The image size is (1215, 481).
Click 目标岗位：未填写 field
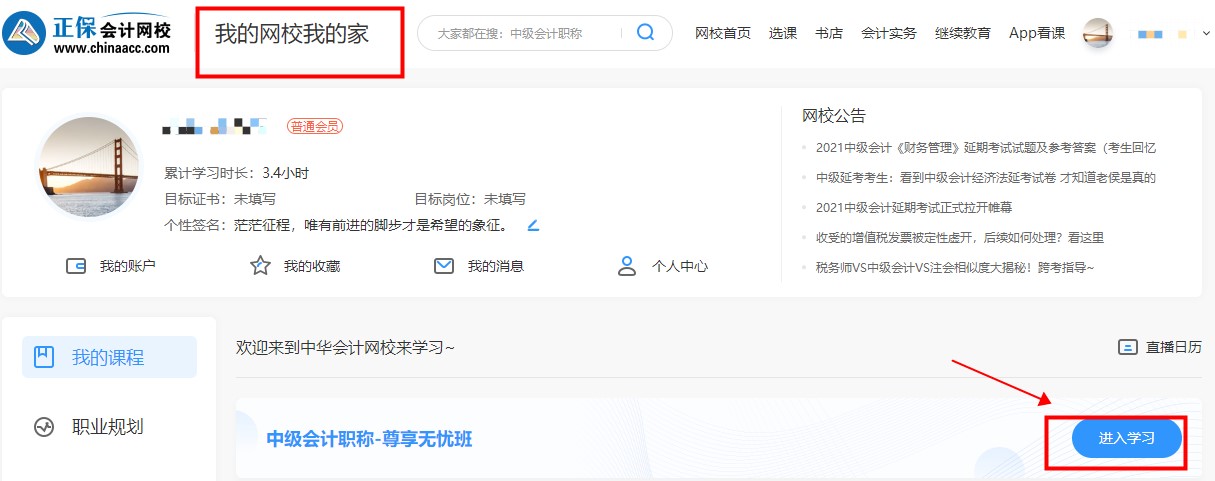pos(470,199)
